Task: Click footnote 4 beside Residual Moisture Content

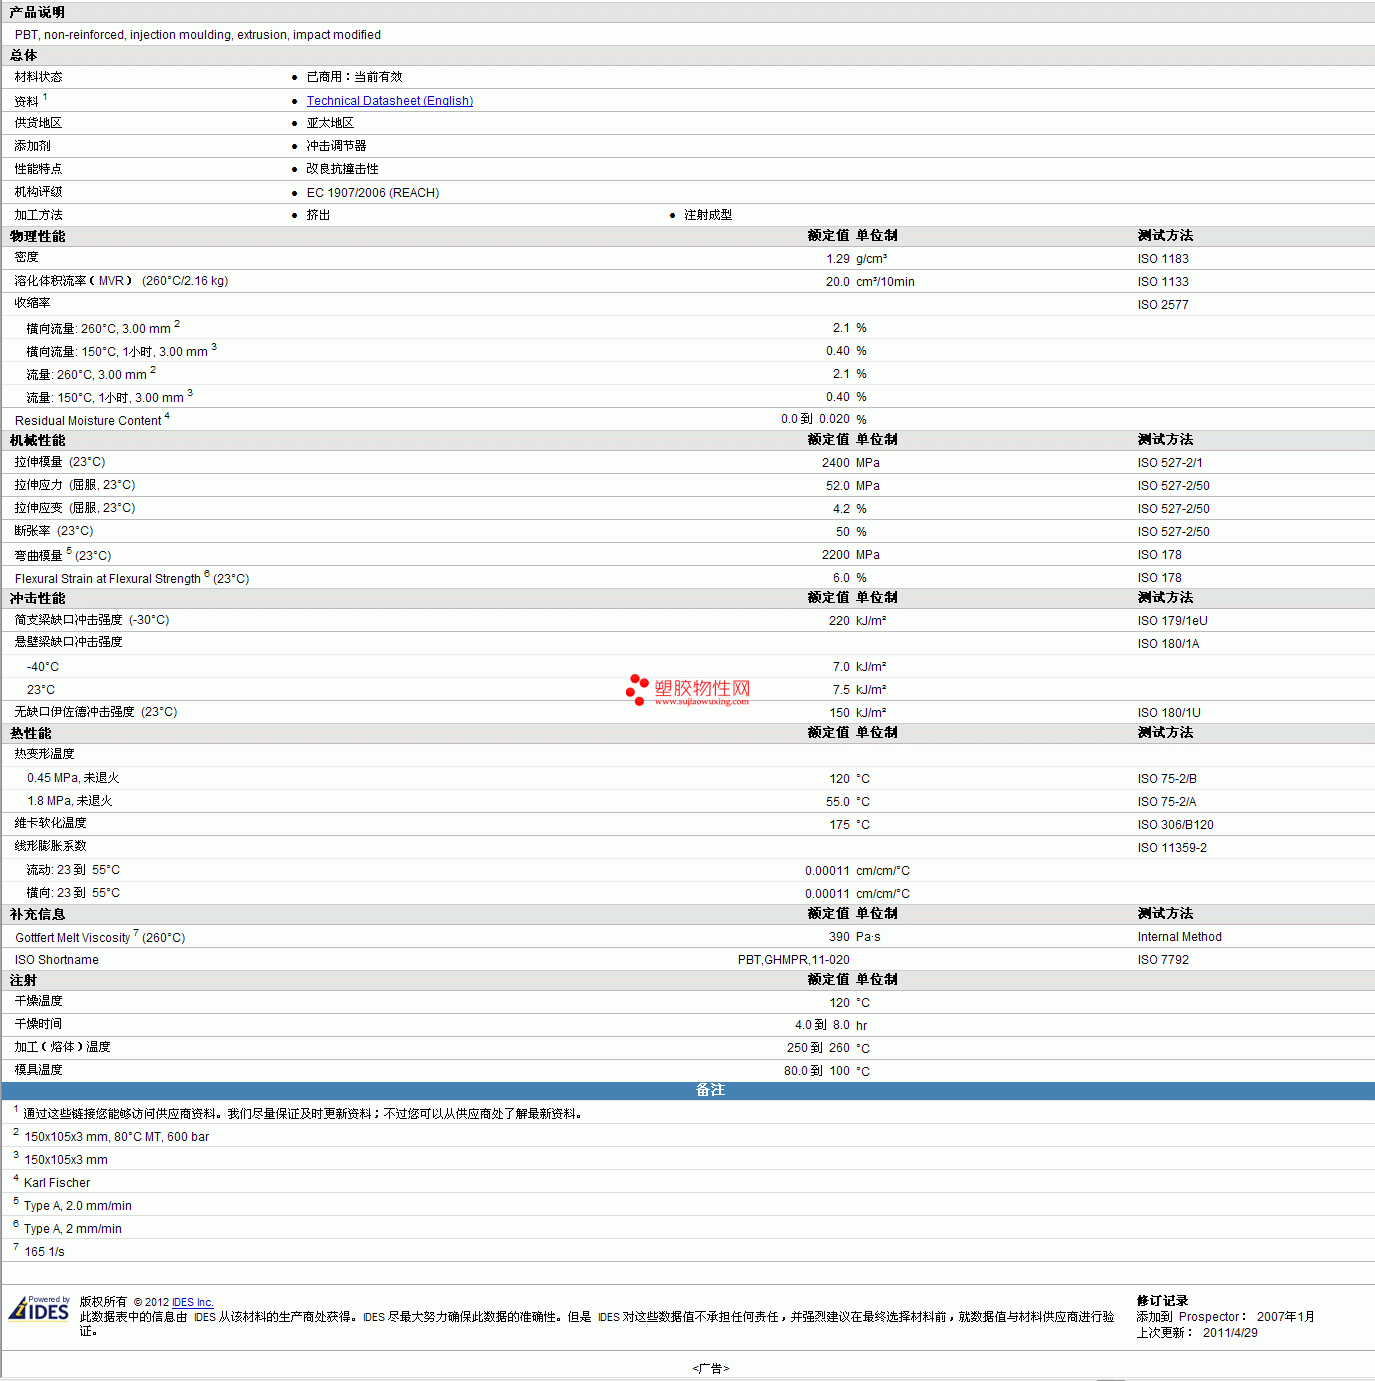Action: click(167, 416)
